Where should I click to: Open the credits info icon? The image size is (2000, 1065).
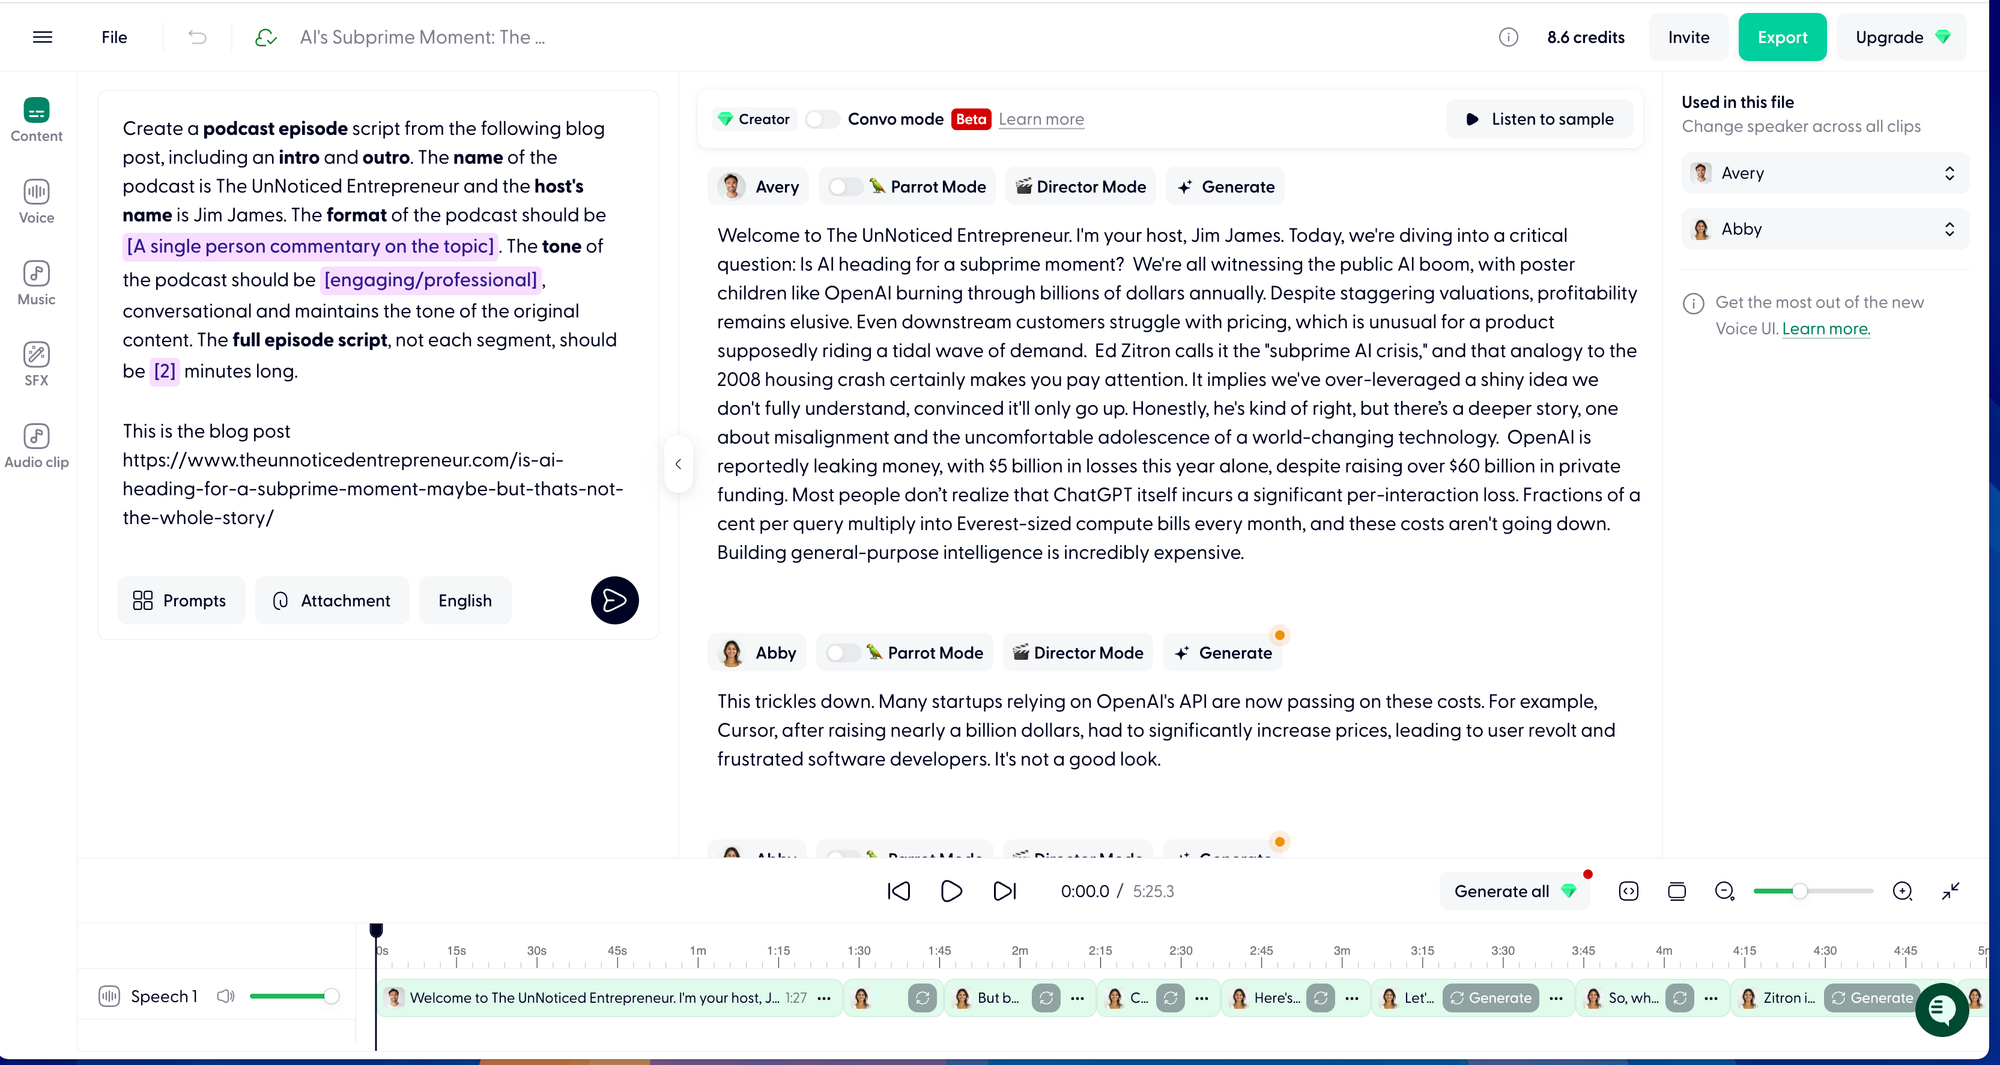(1508, 37)
